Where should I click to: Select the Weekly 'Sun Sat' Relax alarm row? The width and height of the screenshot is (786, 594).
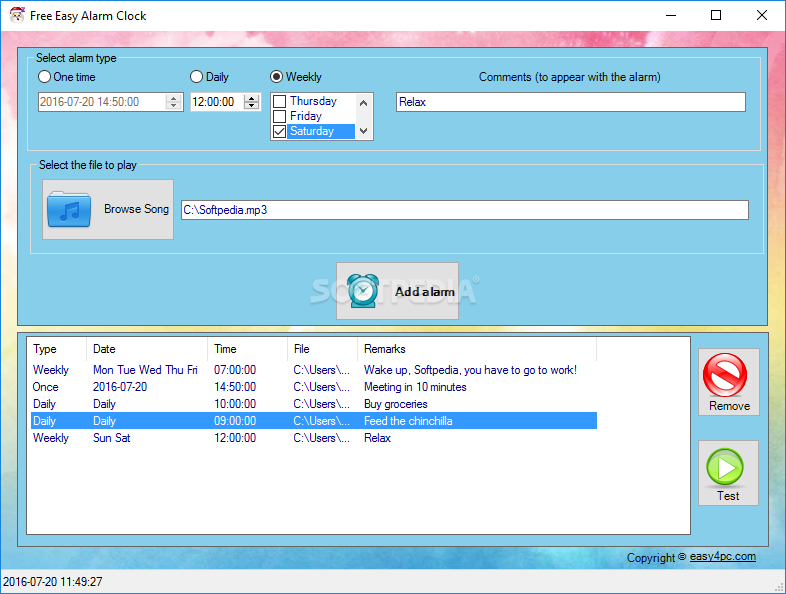pyautogui.click(x=314, y=438)
